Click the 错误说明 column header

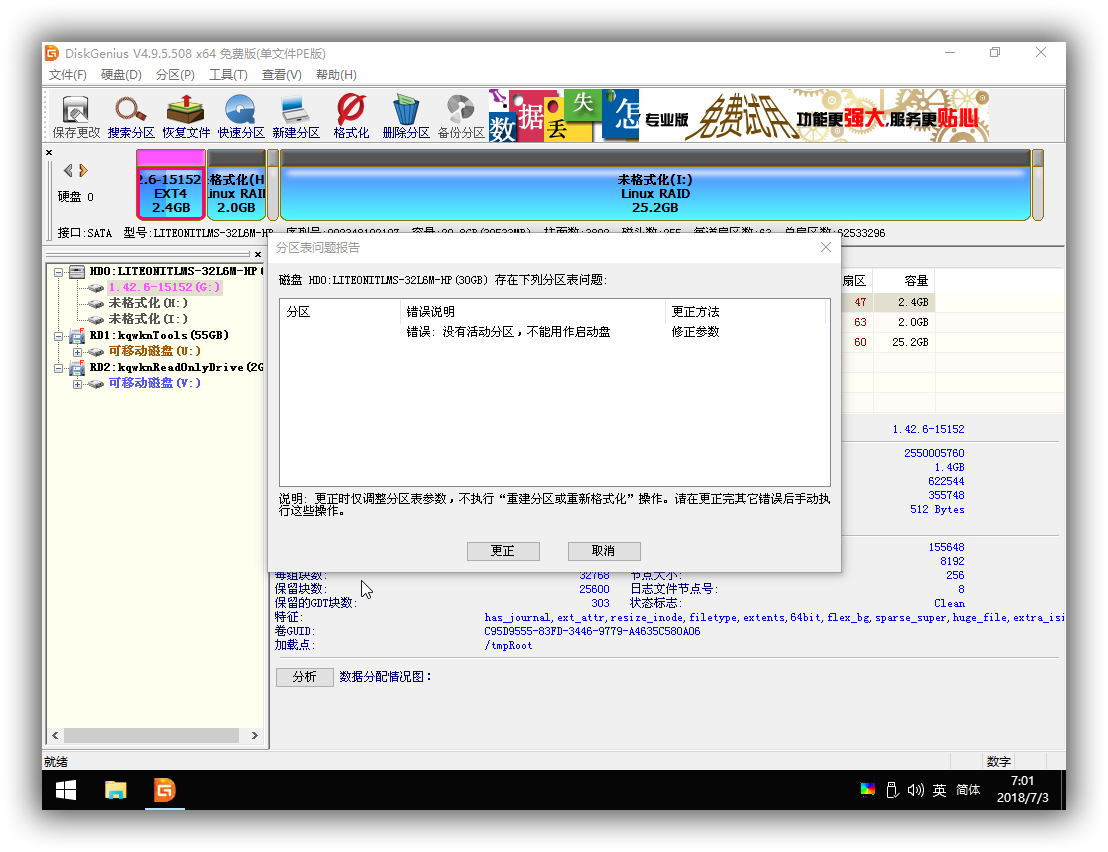click(534, 312)
